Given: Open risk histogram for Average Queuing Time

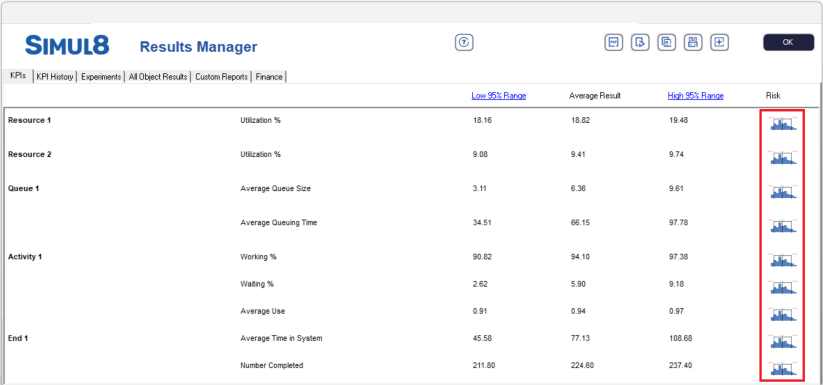Looking at the screenshot, I should tap(783, 226).
